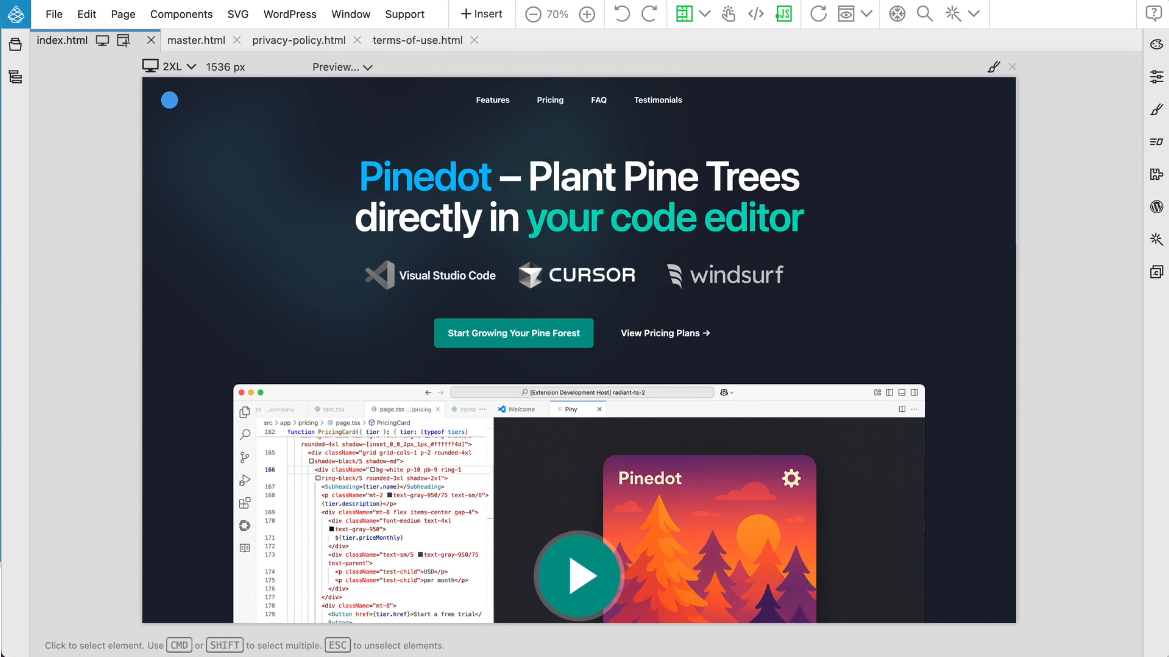Open the puzzle piece panel in right sidebar
This screenshot has width=1169, height=657.
1157,175
